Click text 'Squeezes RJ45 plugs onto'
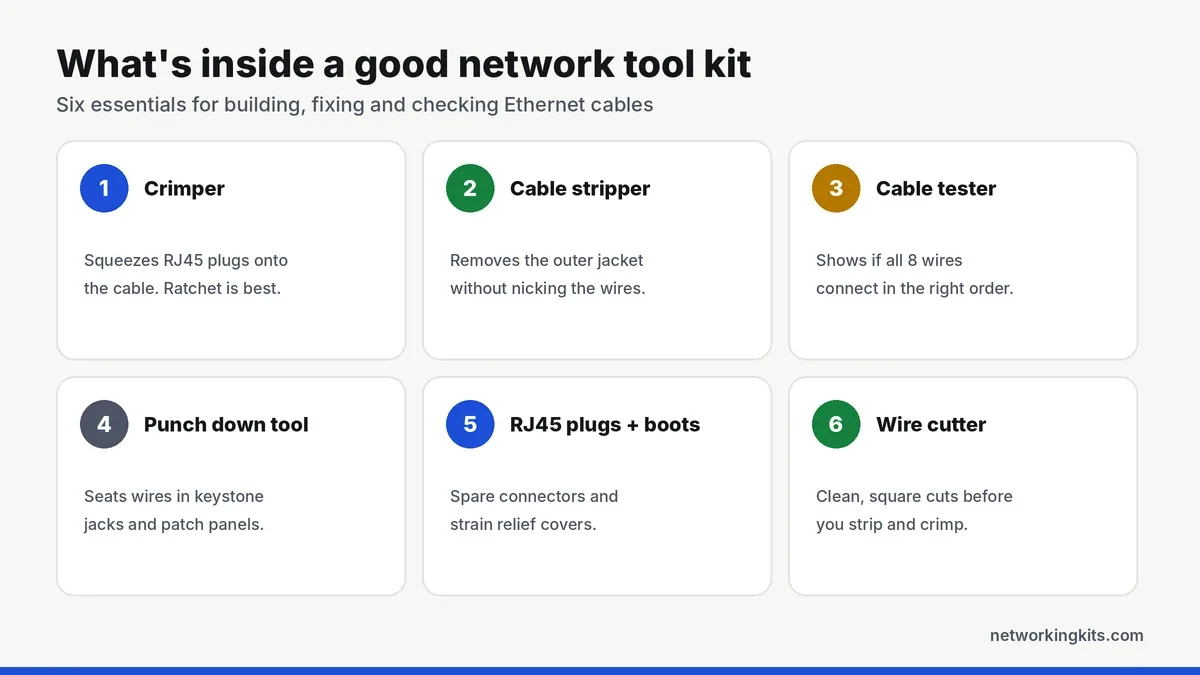1200x675 pixels. (186, 260)
